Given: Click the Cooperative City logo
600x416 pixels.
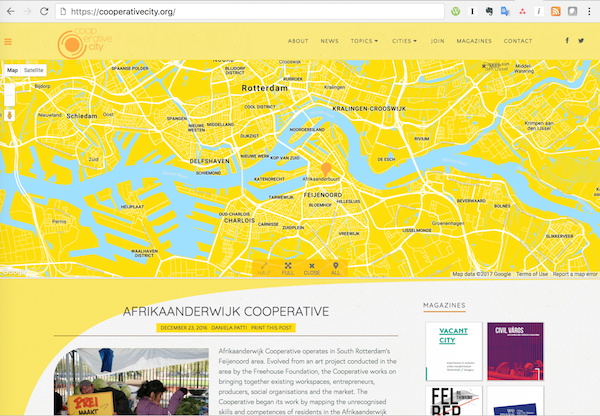Looking at the screenshot, I should pyautogui.click(x=85, y=43).
